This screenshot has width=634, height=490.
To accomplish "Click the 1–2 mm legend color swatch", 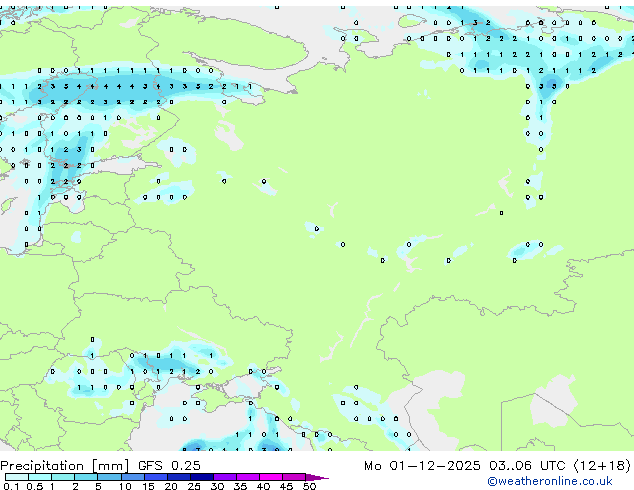I will (x=63, y=477).
